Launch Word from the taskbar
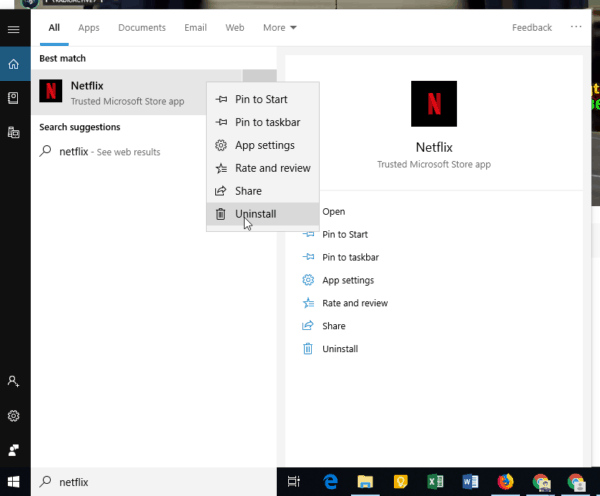The image size is (600, 496). 470,482
